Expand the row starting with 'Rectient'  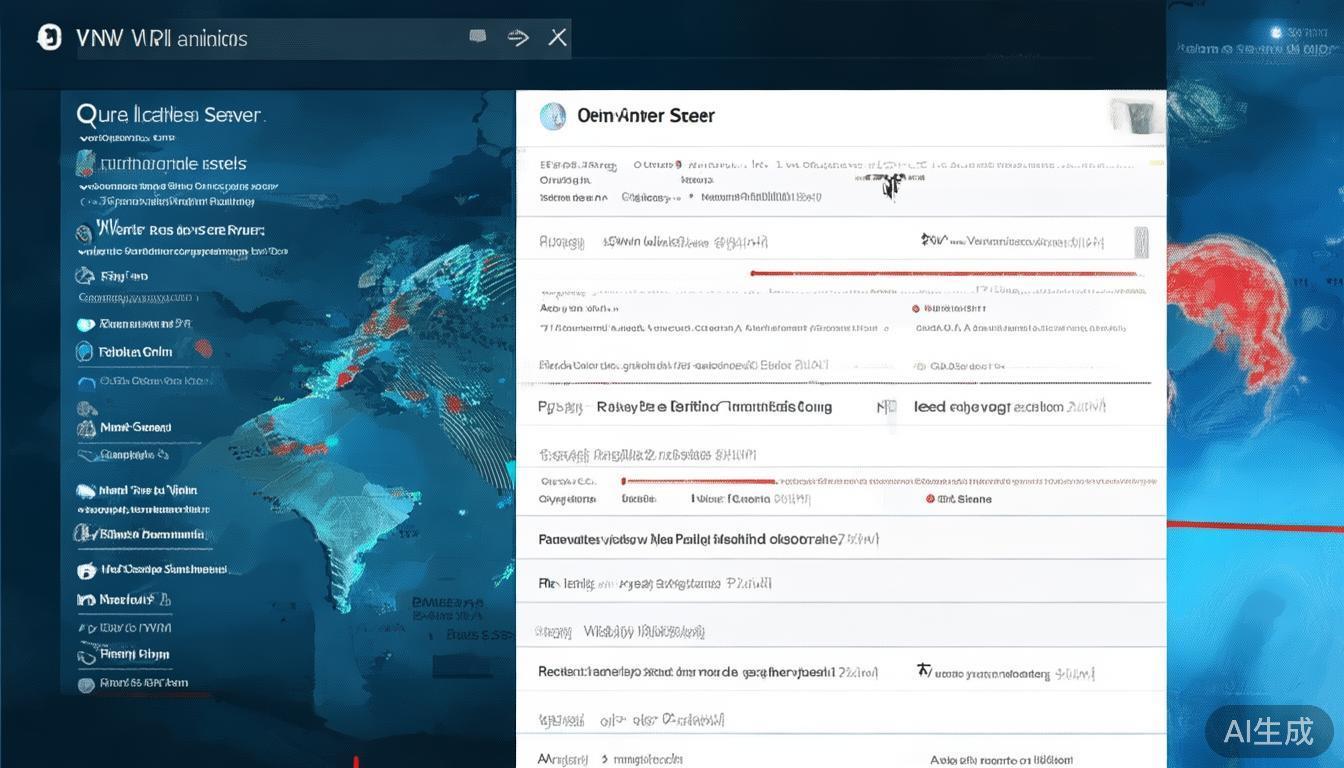[x=708, y=673]
